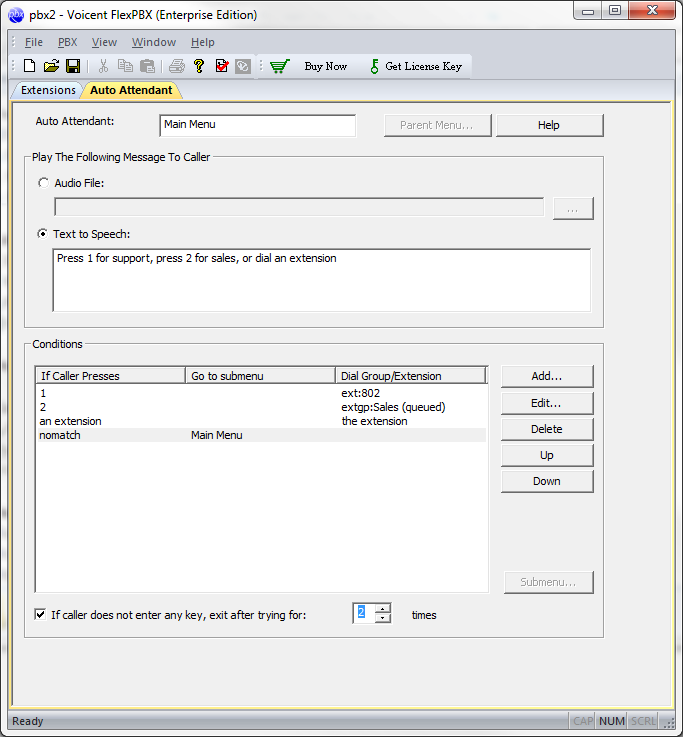Click the Auto Attendant name input field
The height and width of the screenshot is (737, 683).
257,125
